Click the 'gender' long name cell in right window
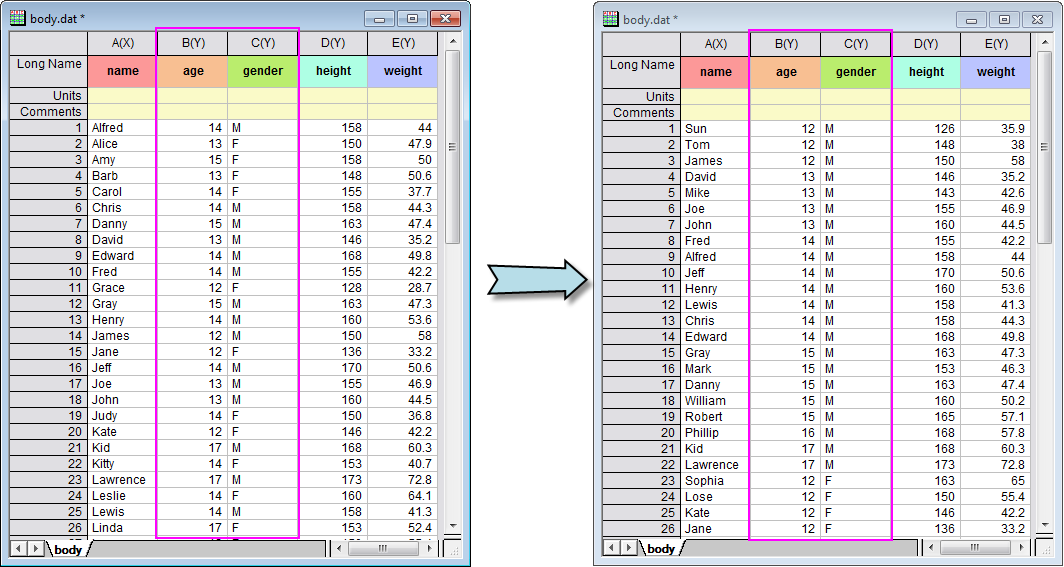The height and width of the screenshot is (567, 1064). 856,72
